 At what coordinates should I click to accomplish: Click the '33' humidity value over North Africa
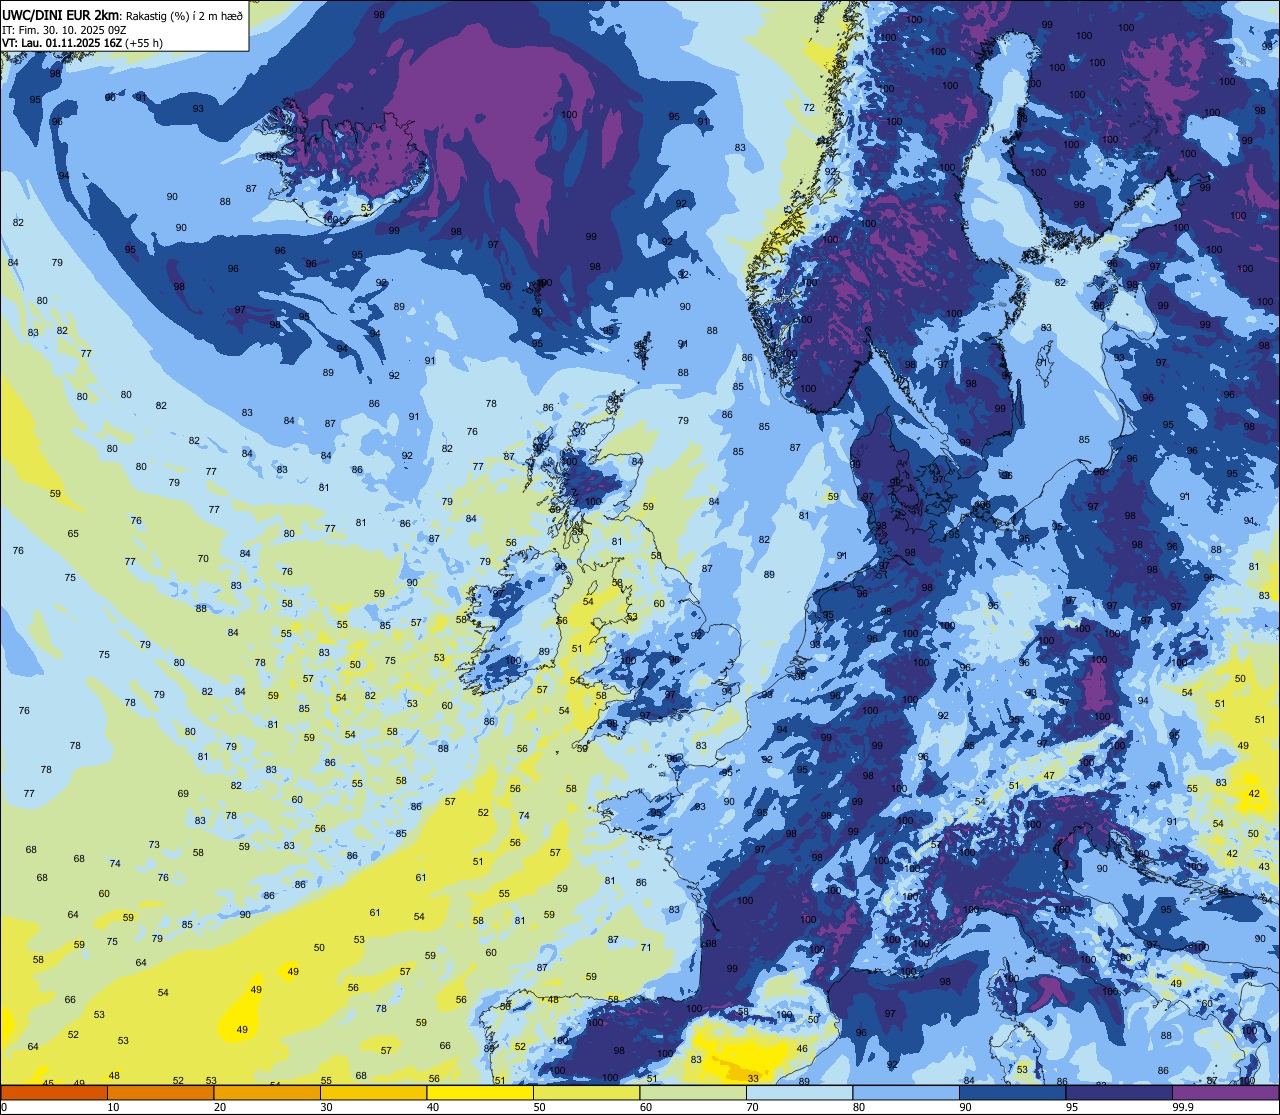click(752, 1078)
